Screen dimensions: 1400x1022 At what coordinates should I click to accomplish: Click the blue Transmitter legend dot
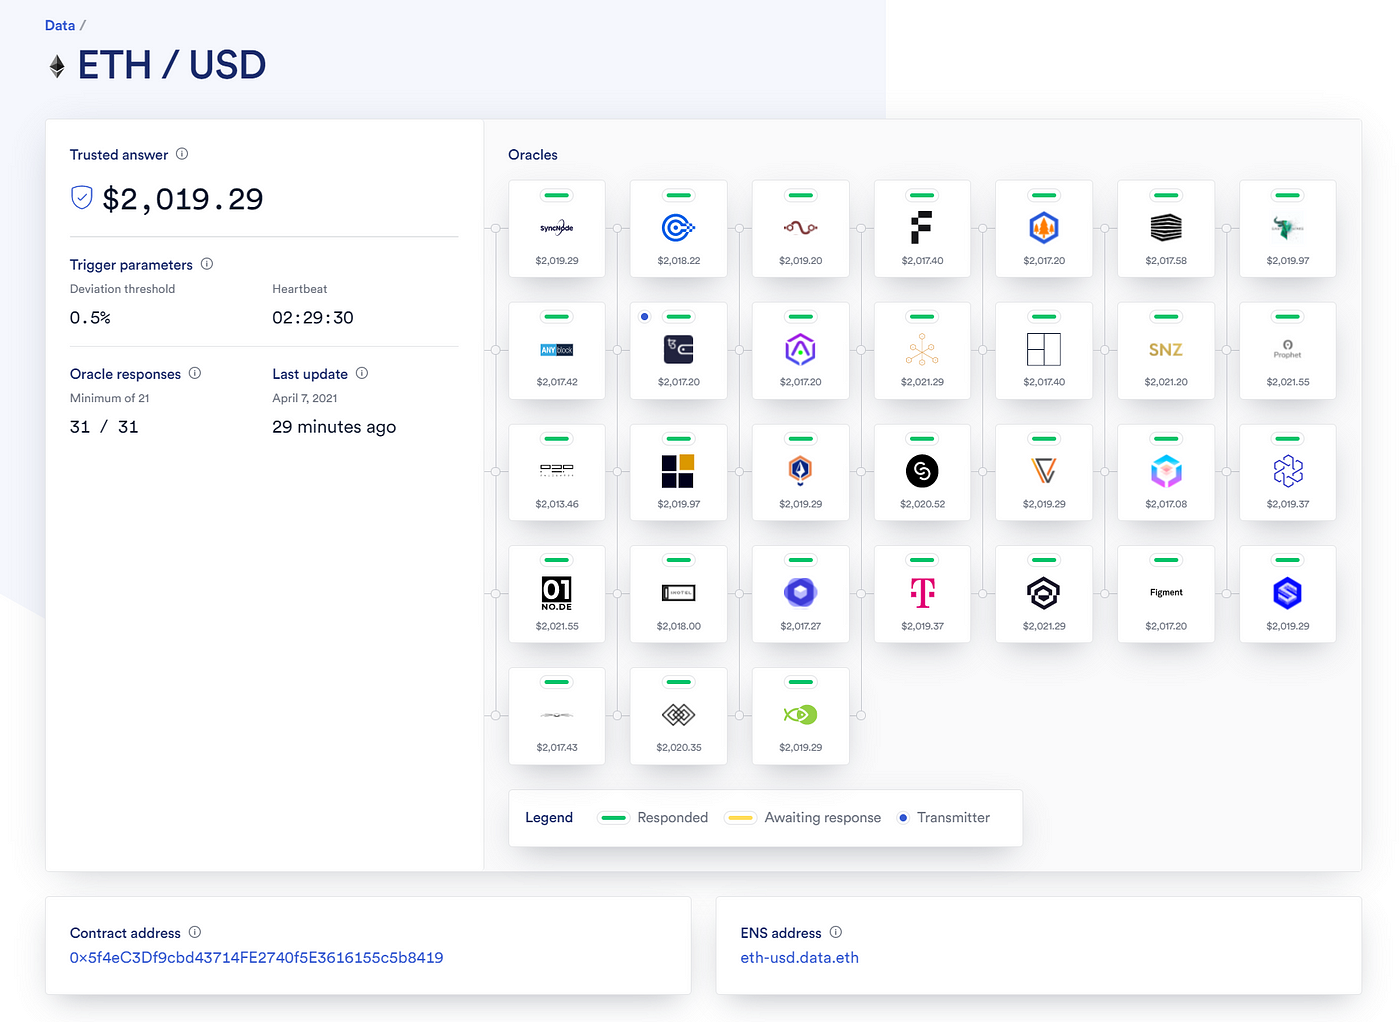click(903, 818)
